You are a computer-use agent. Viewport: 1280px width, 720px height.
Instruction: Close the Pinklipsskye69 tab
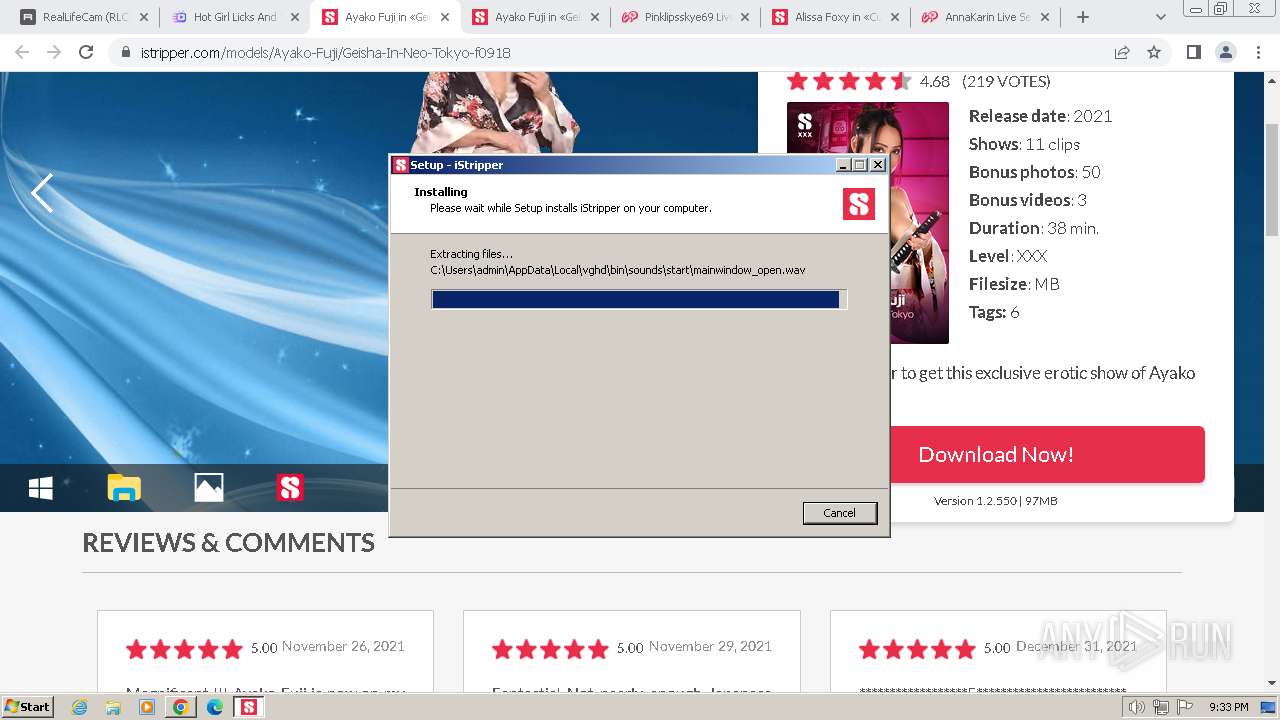pyautogui.click(x=744, y=17)
